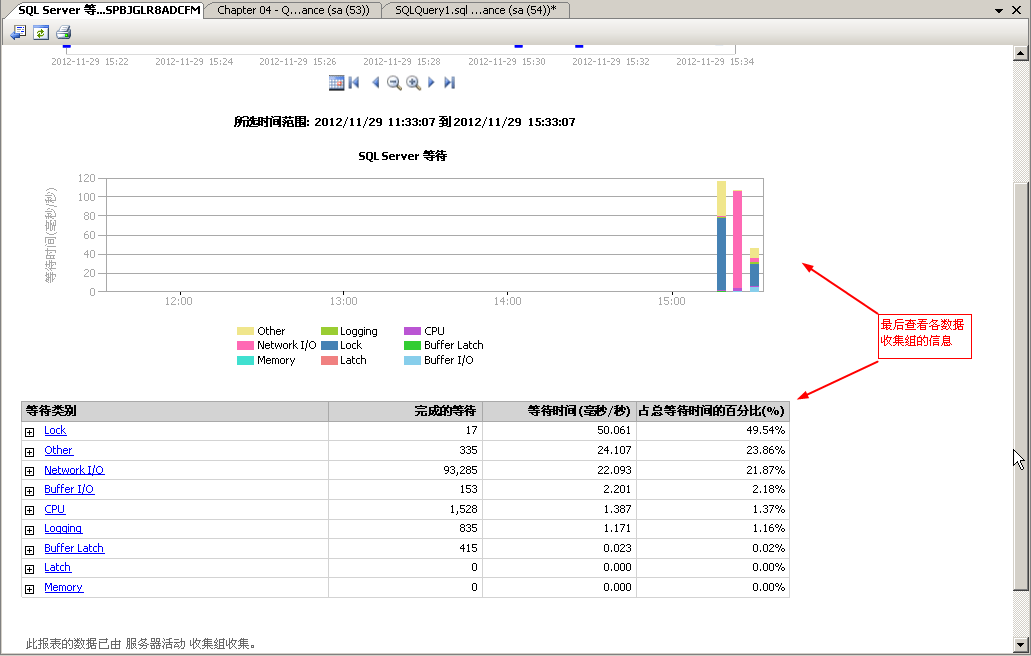This screenshot has height=656, width=1031.
Task: Click the Other legend color swatch
Action: pyautogui.click(x=245, y=331)
